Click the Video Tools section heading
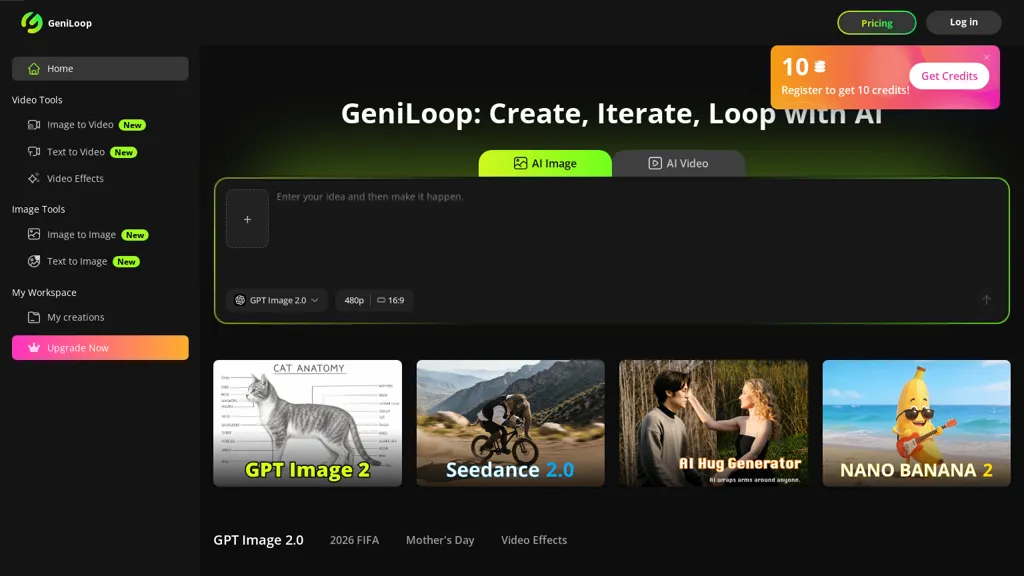Image resolution: width=1024 pixels, height=576 pixels. tap(37, 100)
